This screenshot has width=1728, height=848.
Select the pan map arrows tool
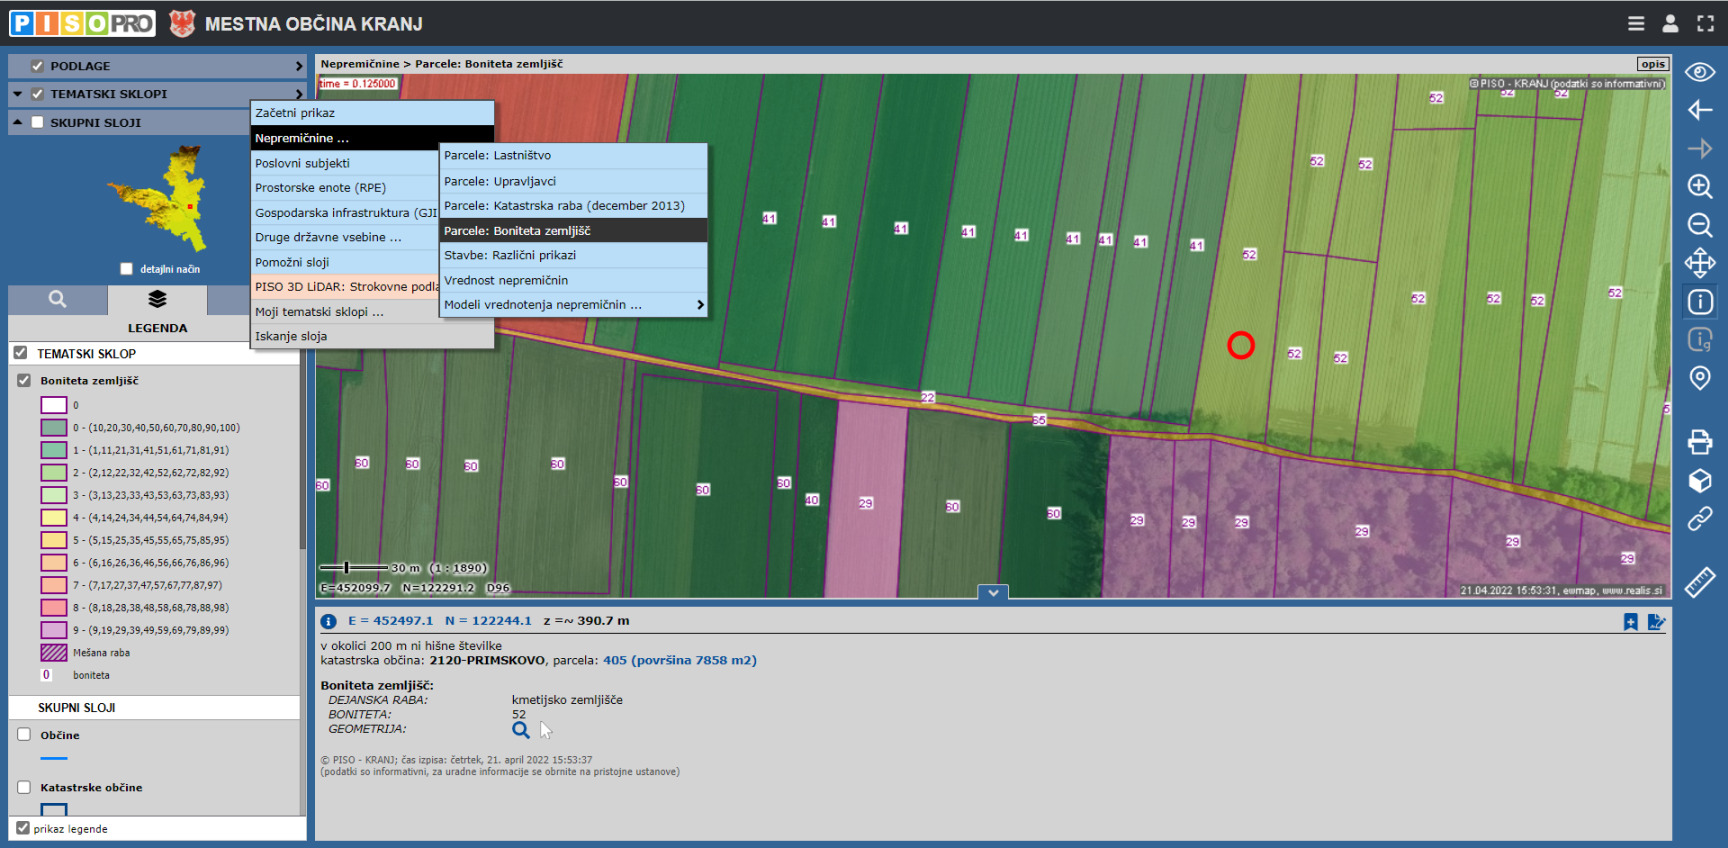coord(1699,263)
